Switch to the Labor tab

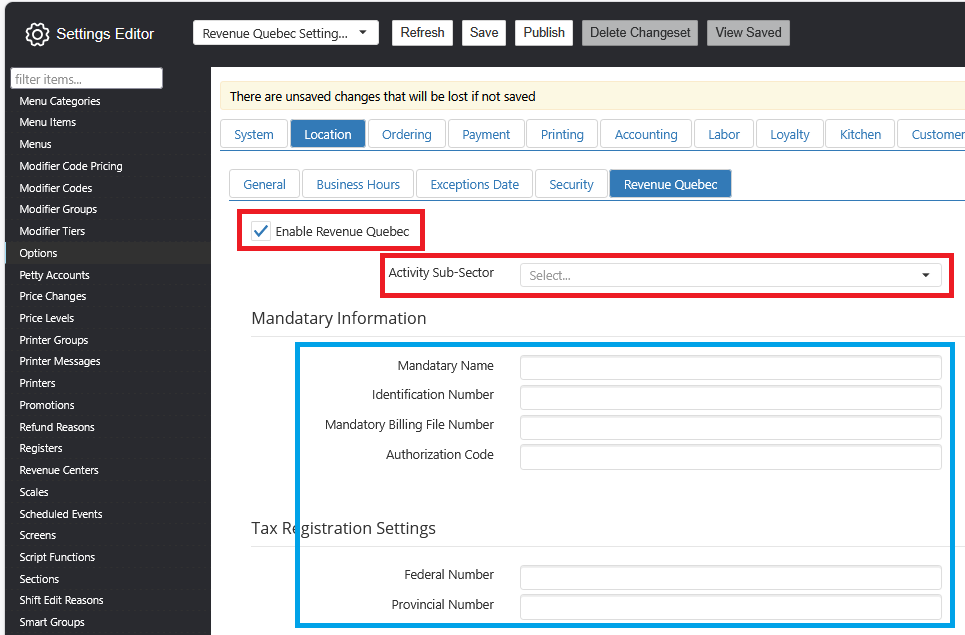pyautogui.click(x=724, y=134)
